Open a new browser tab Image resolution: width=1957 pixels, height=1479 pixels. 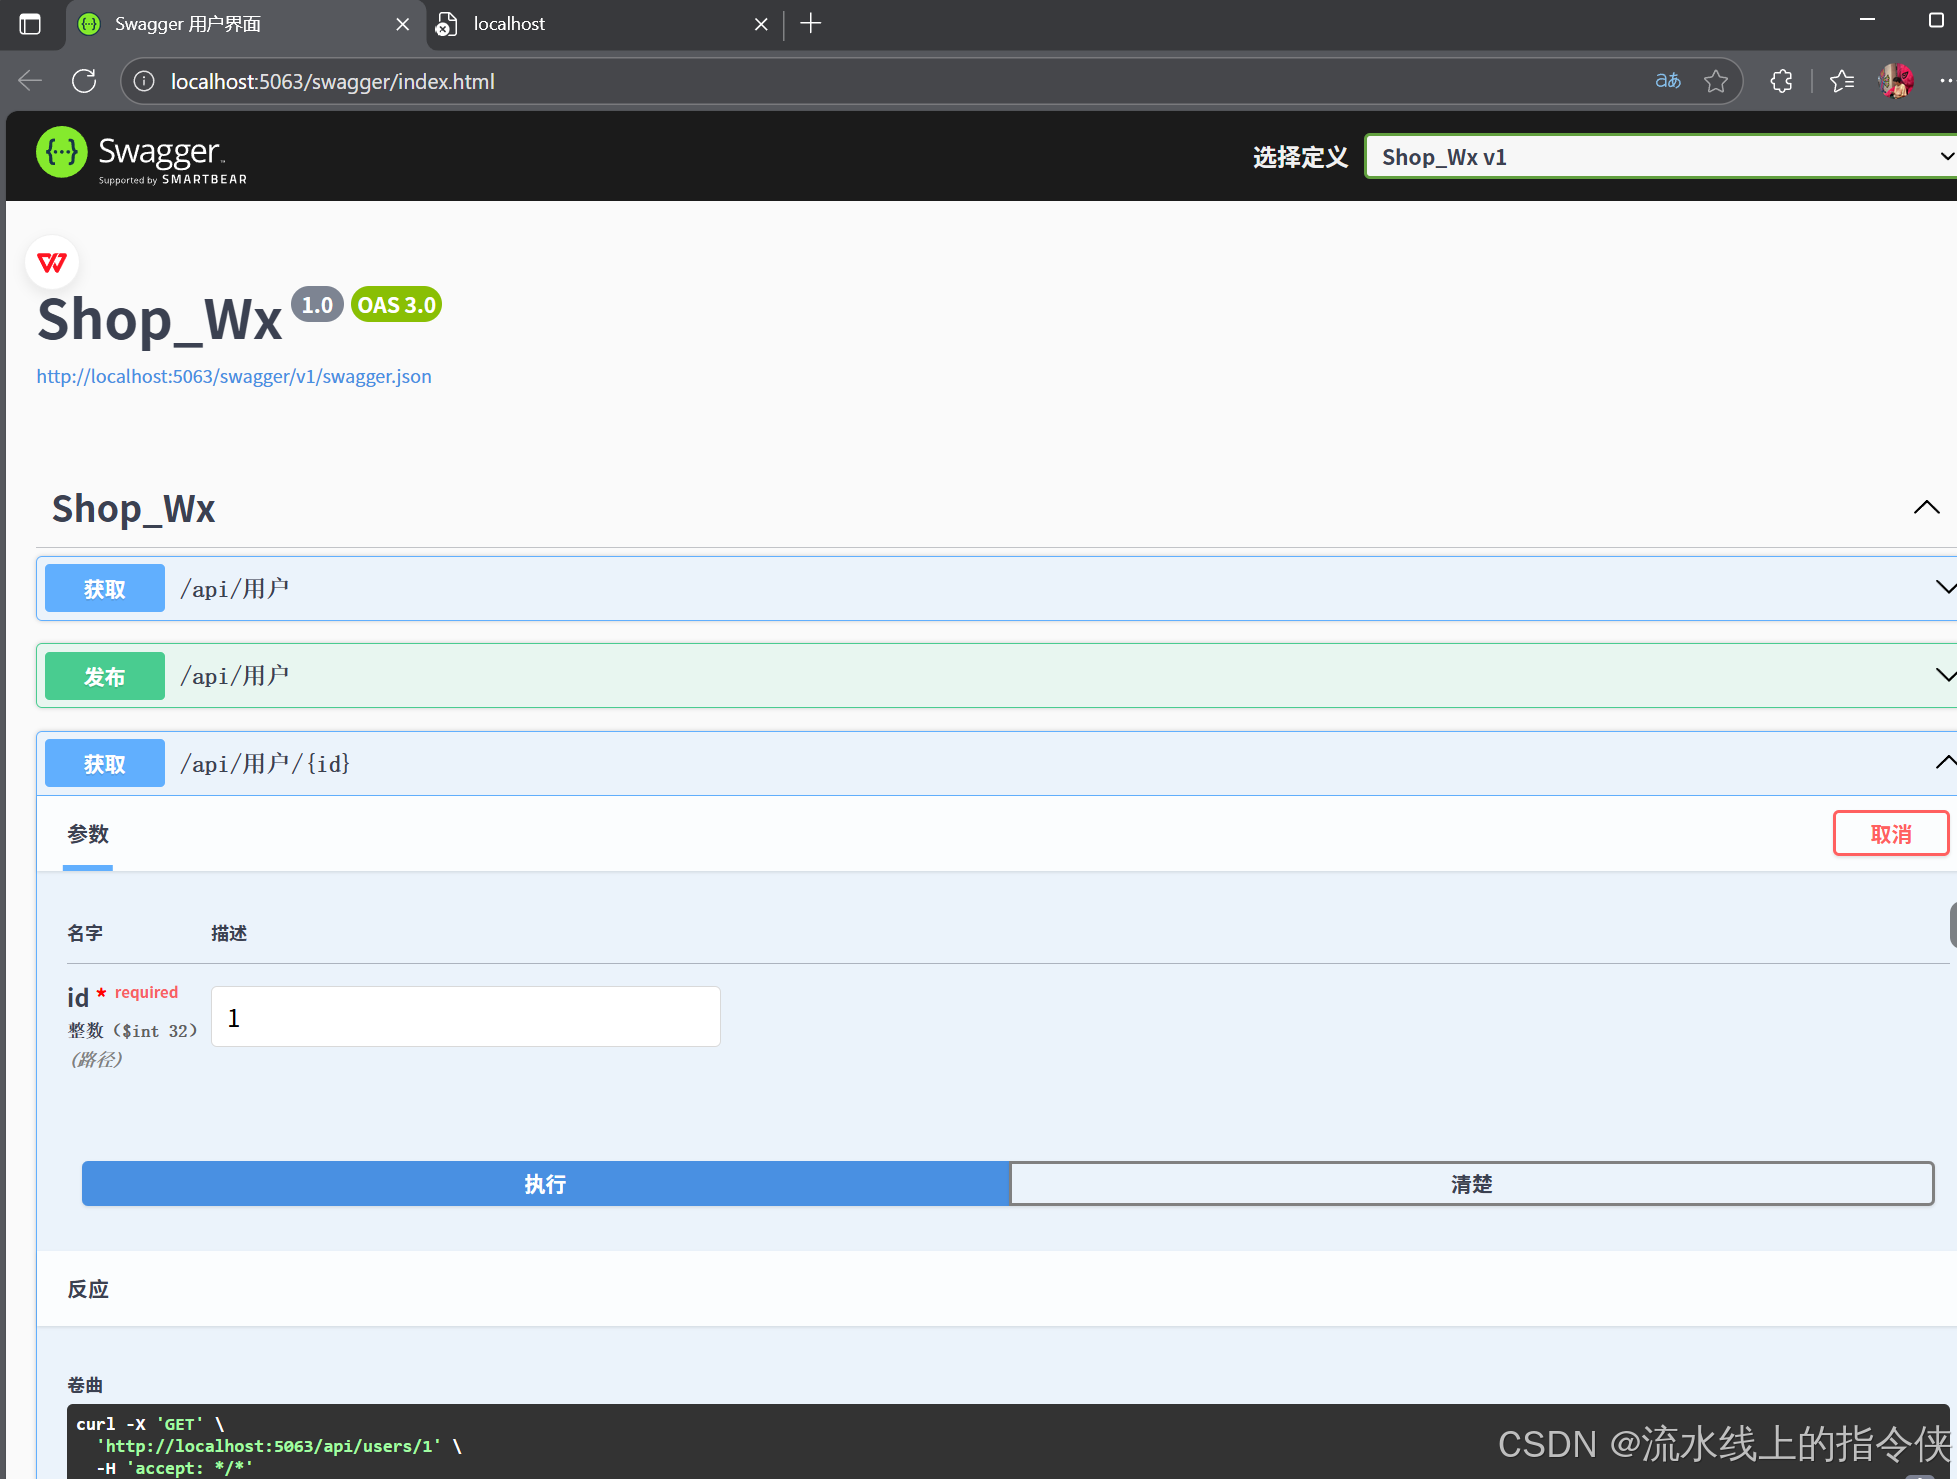pyautogui.click(x=811, y=23)
